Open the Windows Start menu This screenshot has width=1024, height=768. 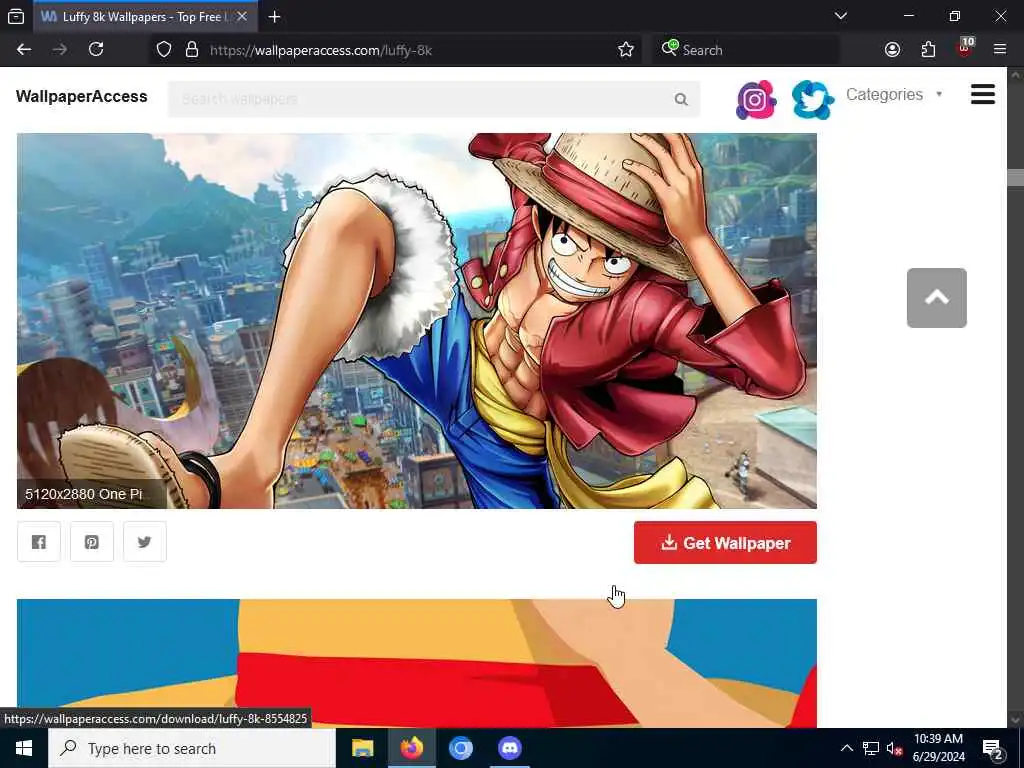[24, 748]
